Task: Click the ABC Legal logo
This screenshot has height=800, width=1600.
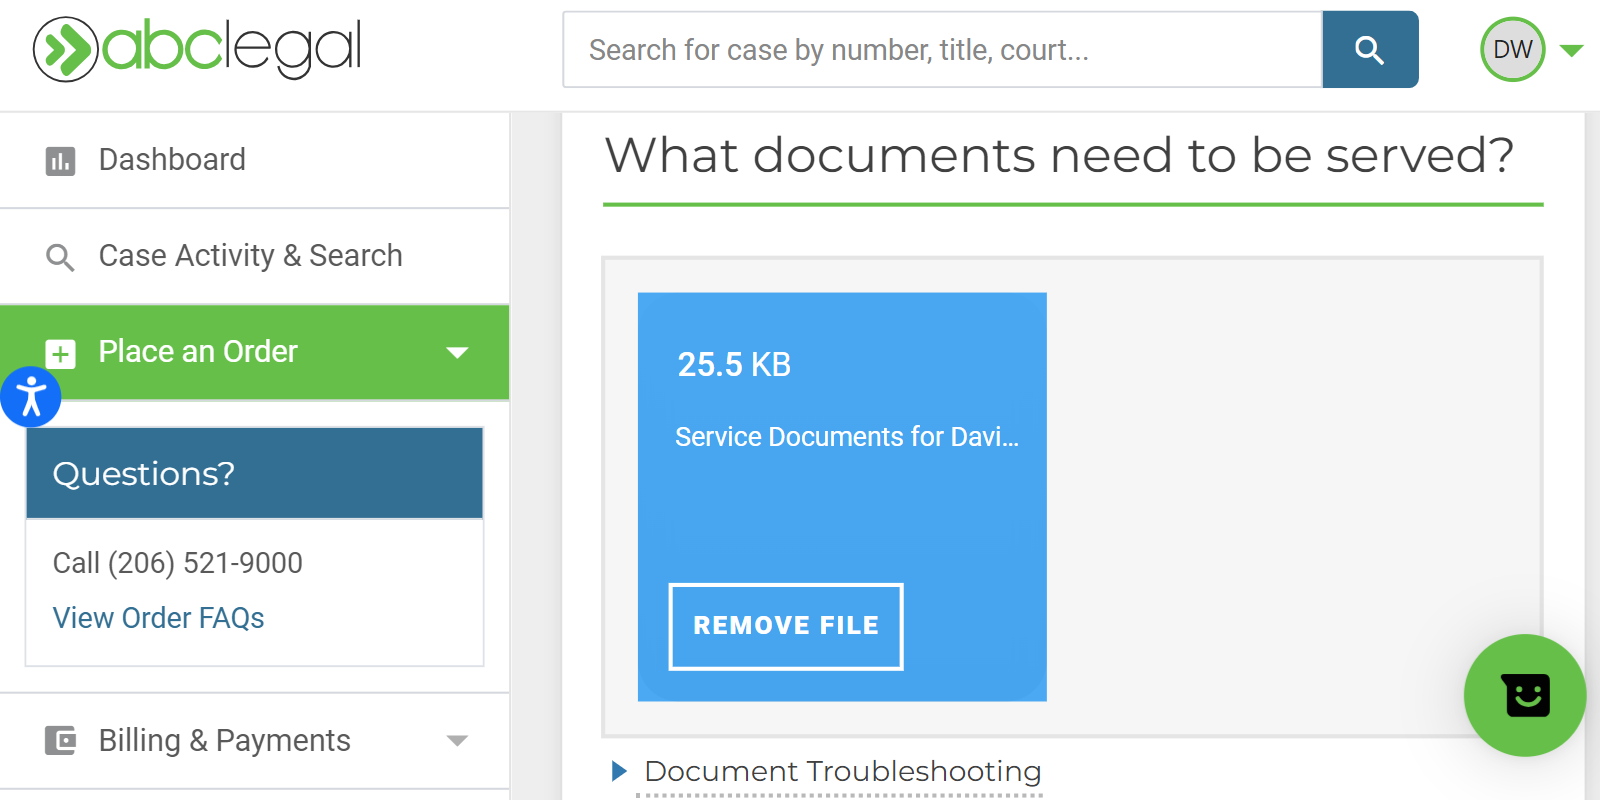Action: pos(197,49)
